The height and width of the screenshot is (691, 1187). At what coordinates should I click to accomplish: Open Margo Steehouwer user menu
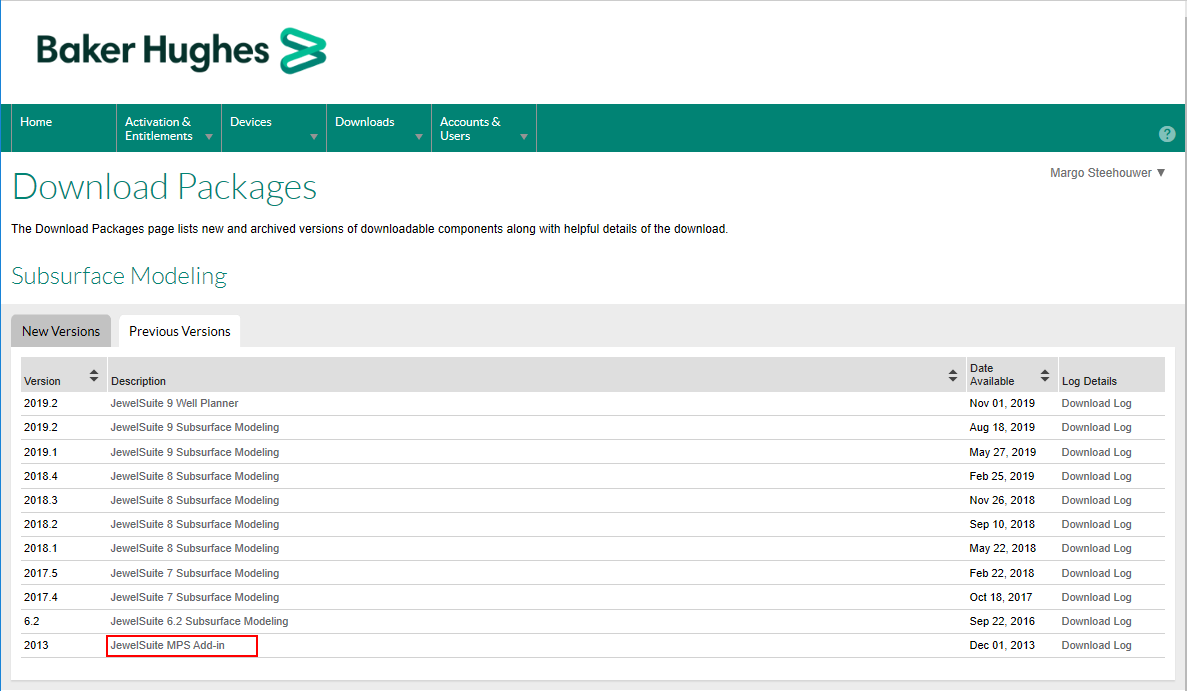click(x=1107, y=173)
